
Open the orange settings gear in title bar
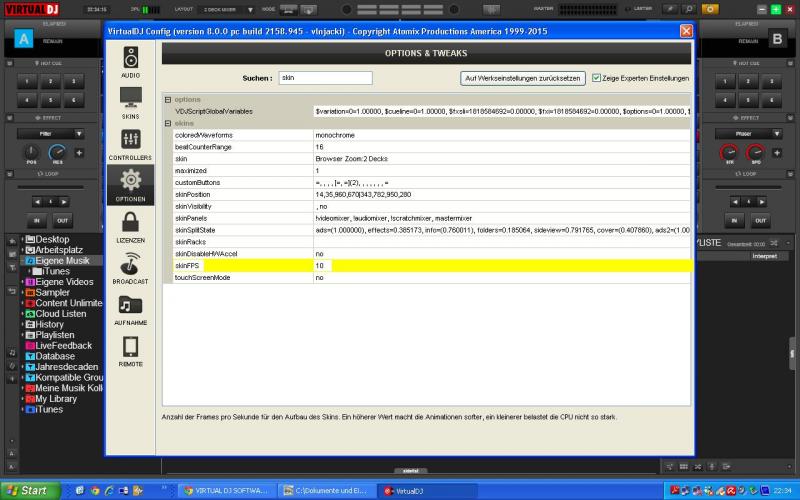tap(710, 9)
